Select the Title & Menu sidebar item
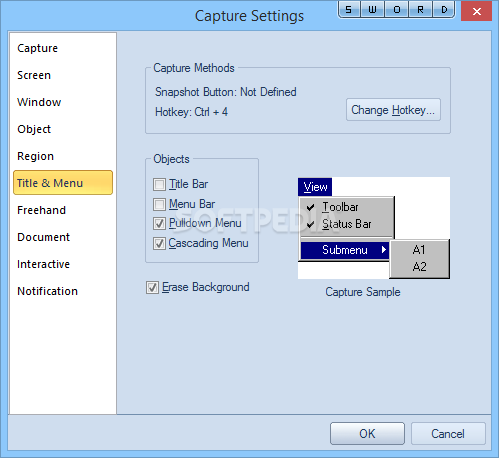Viewport: 499px width, 458px height. [63, 183]
